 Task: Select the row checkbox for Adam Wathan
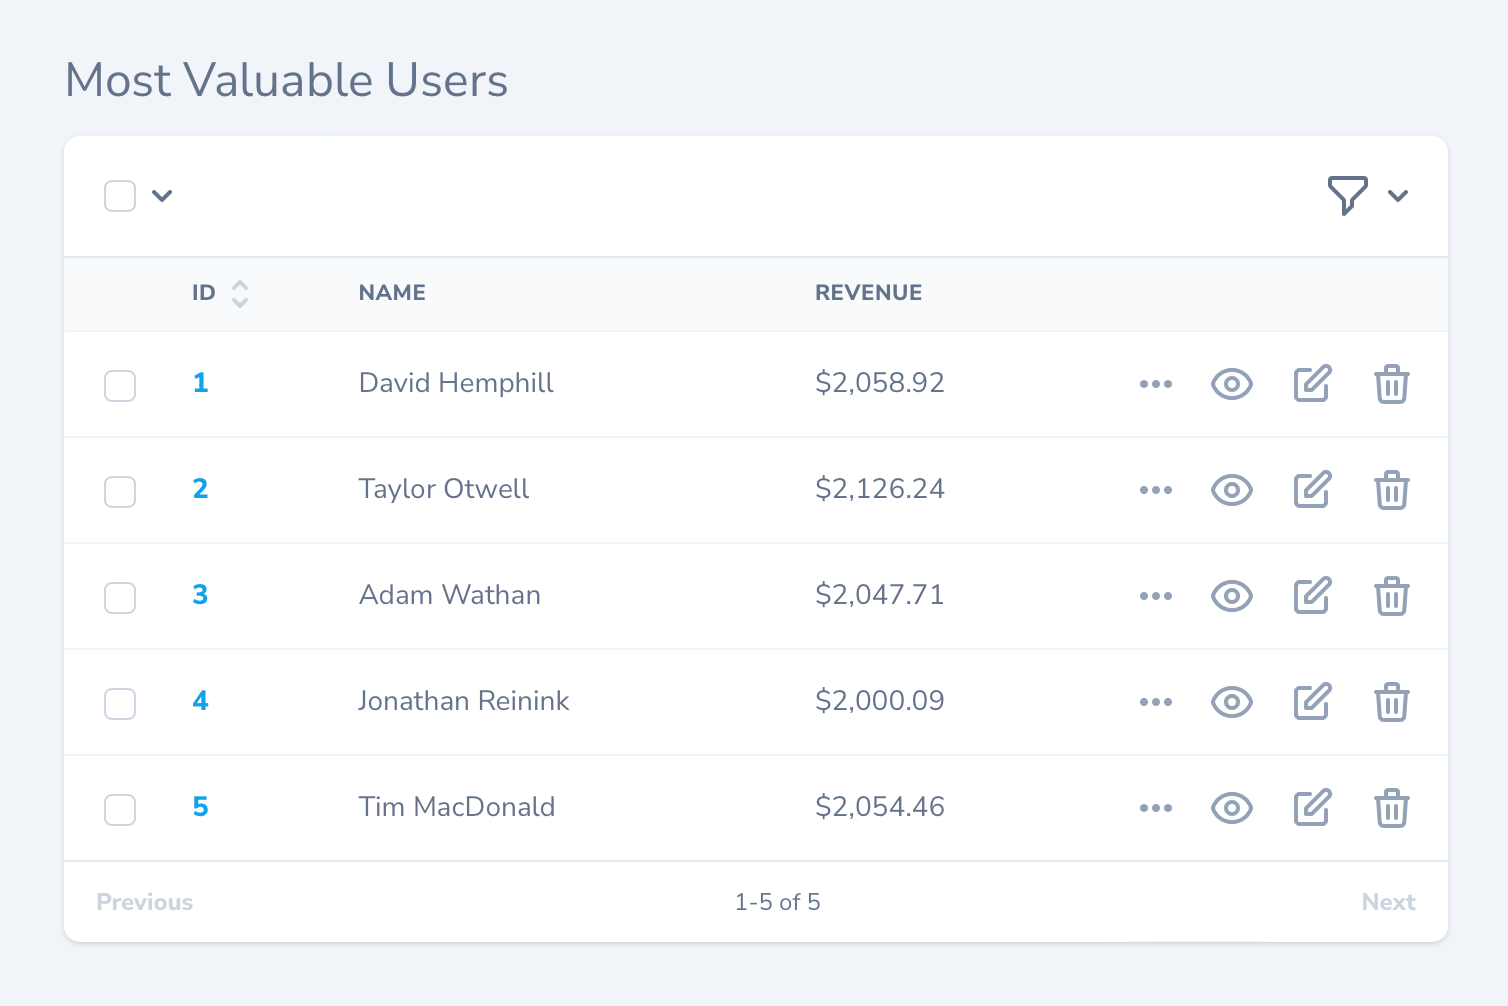coord(120,597)
